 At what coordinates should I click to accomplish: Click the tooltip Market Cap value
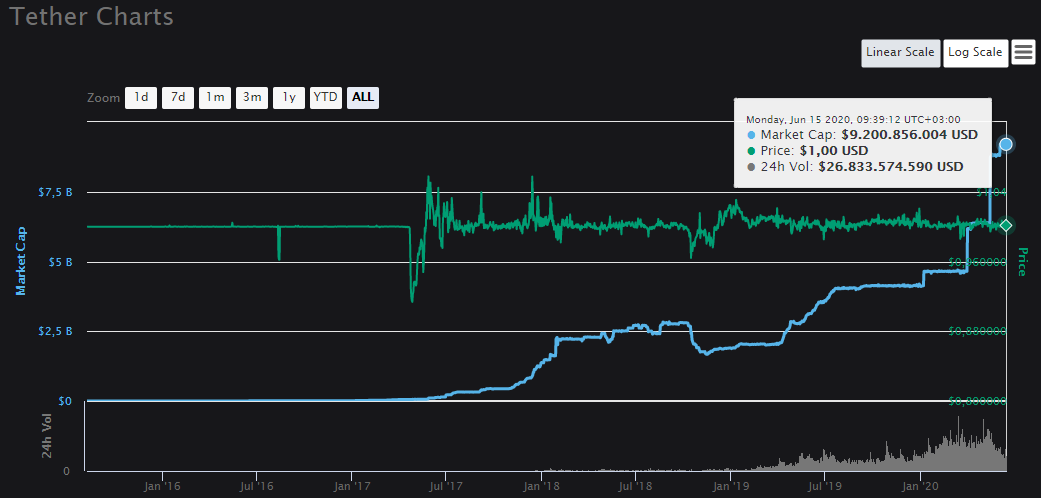[x=910, y=135]
